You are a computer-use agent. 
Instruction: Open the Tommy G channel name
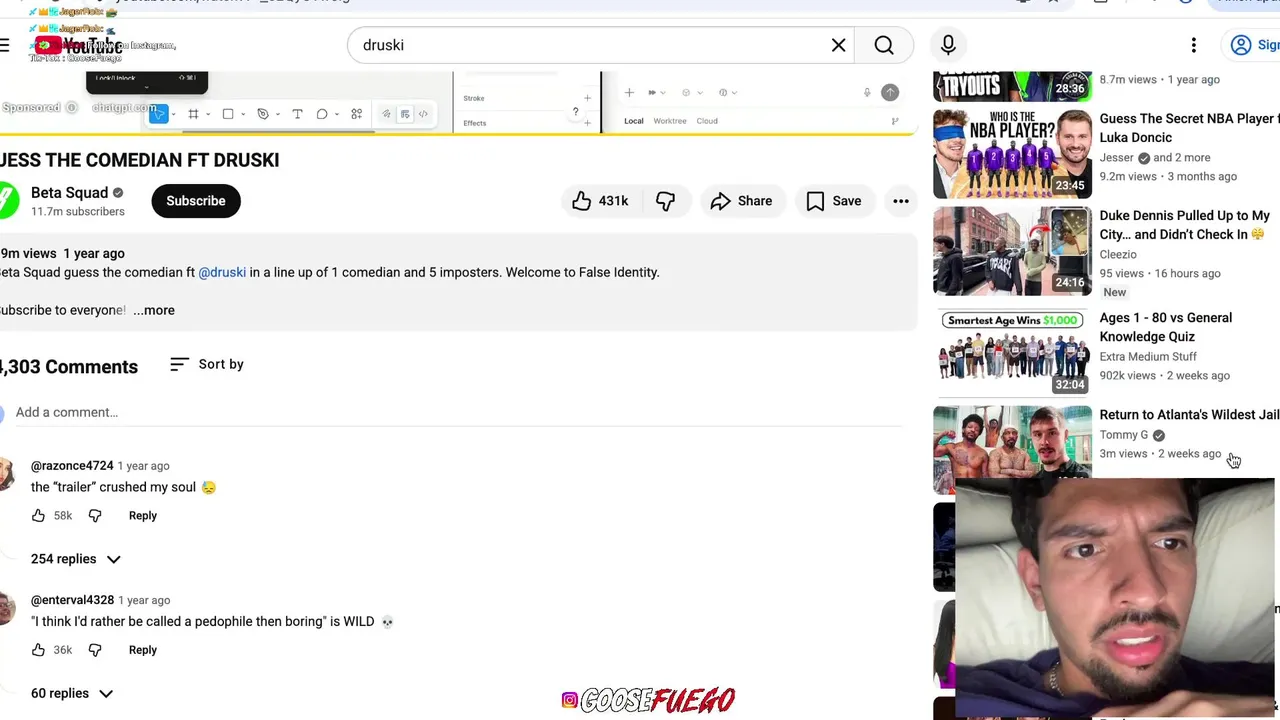point(1124,435)
